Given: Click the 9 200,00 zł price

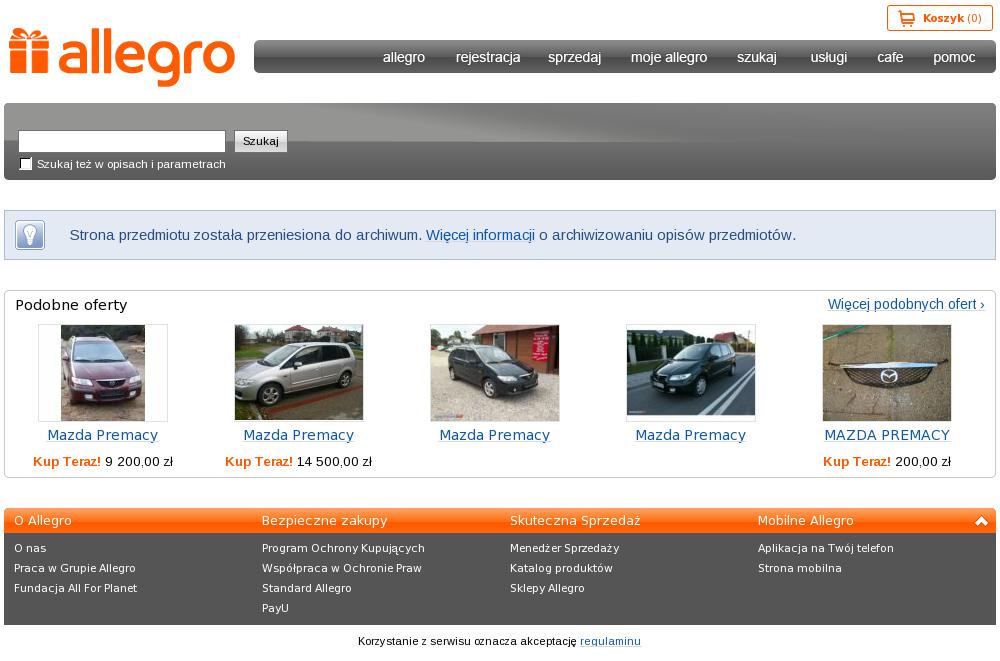Looking at the screenshot, I should coord(139,461).
